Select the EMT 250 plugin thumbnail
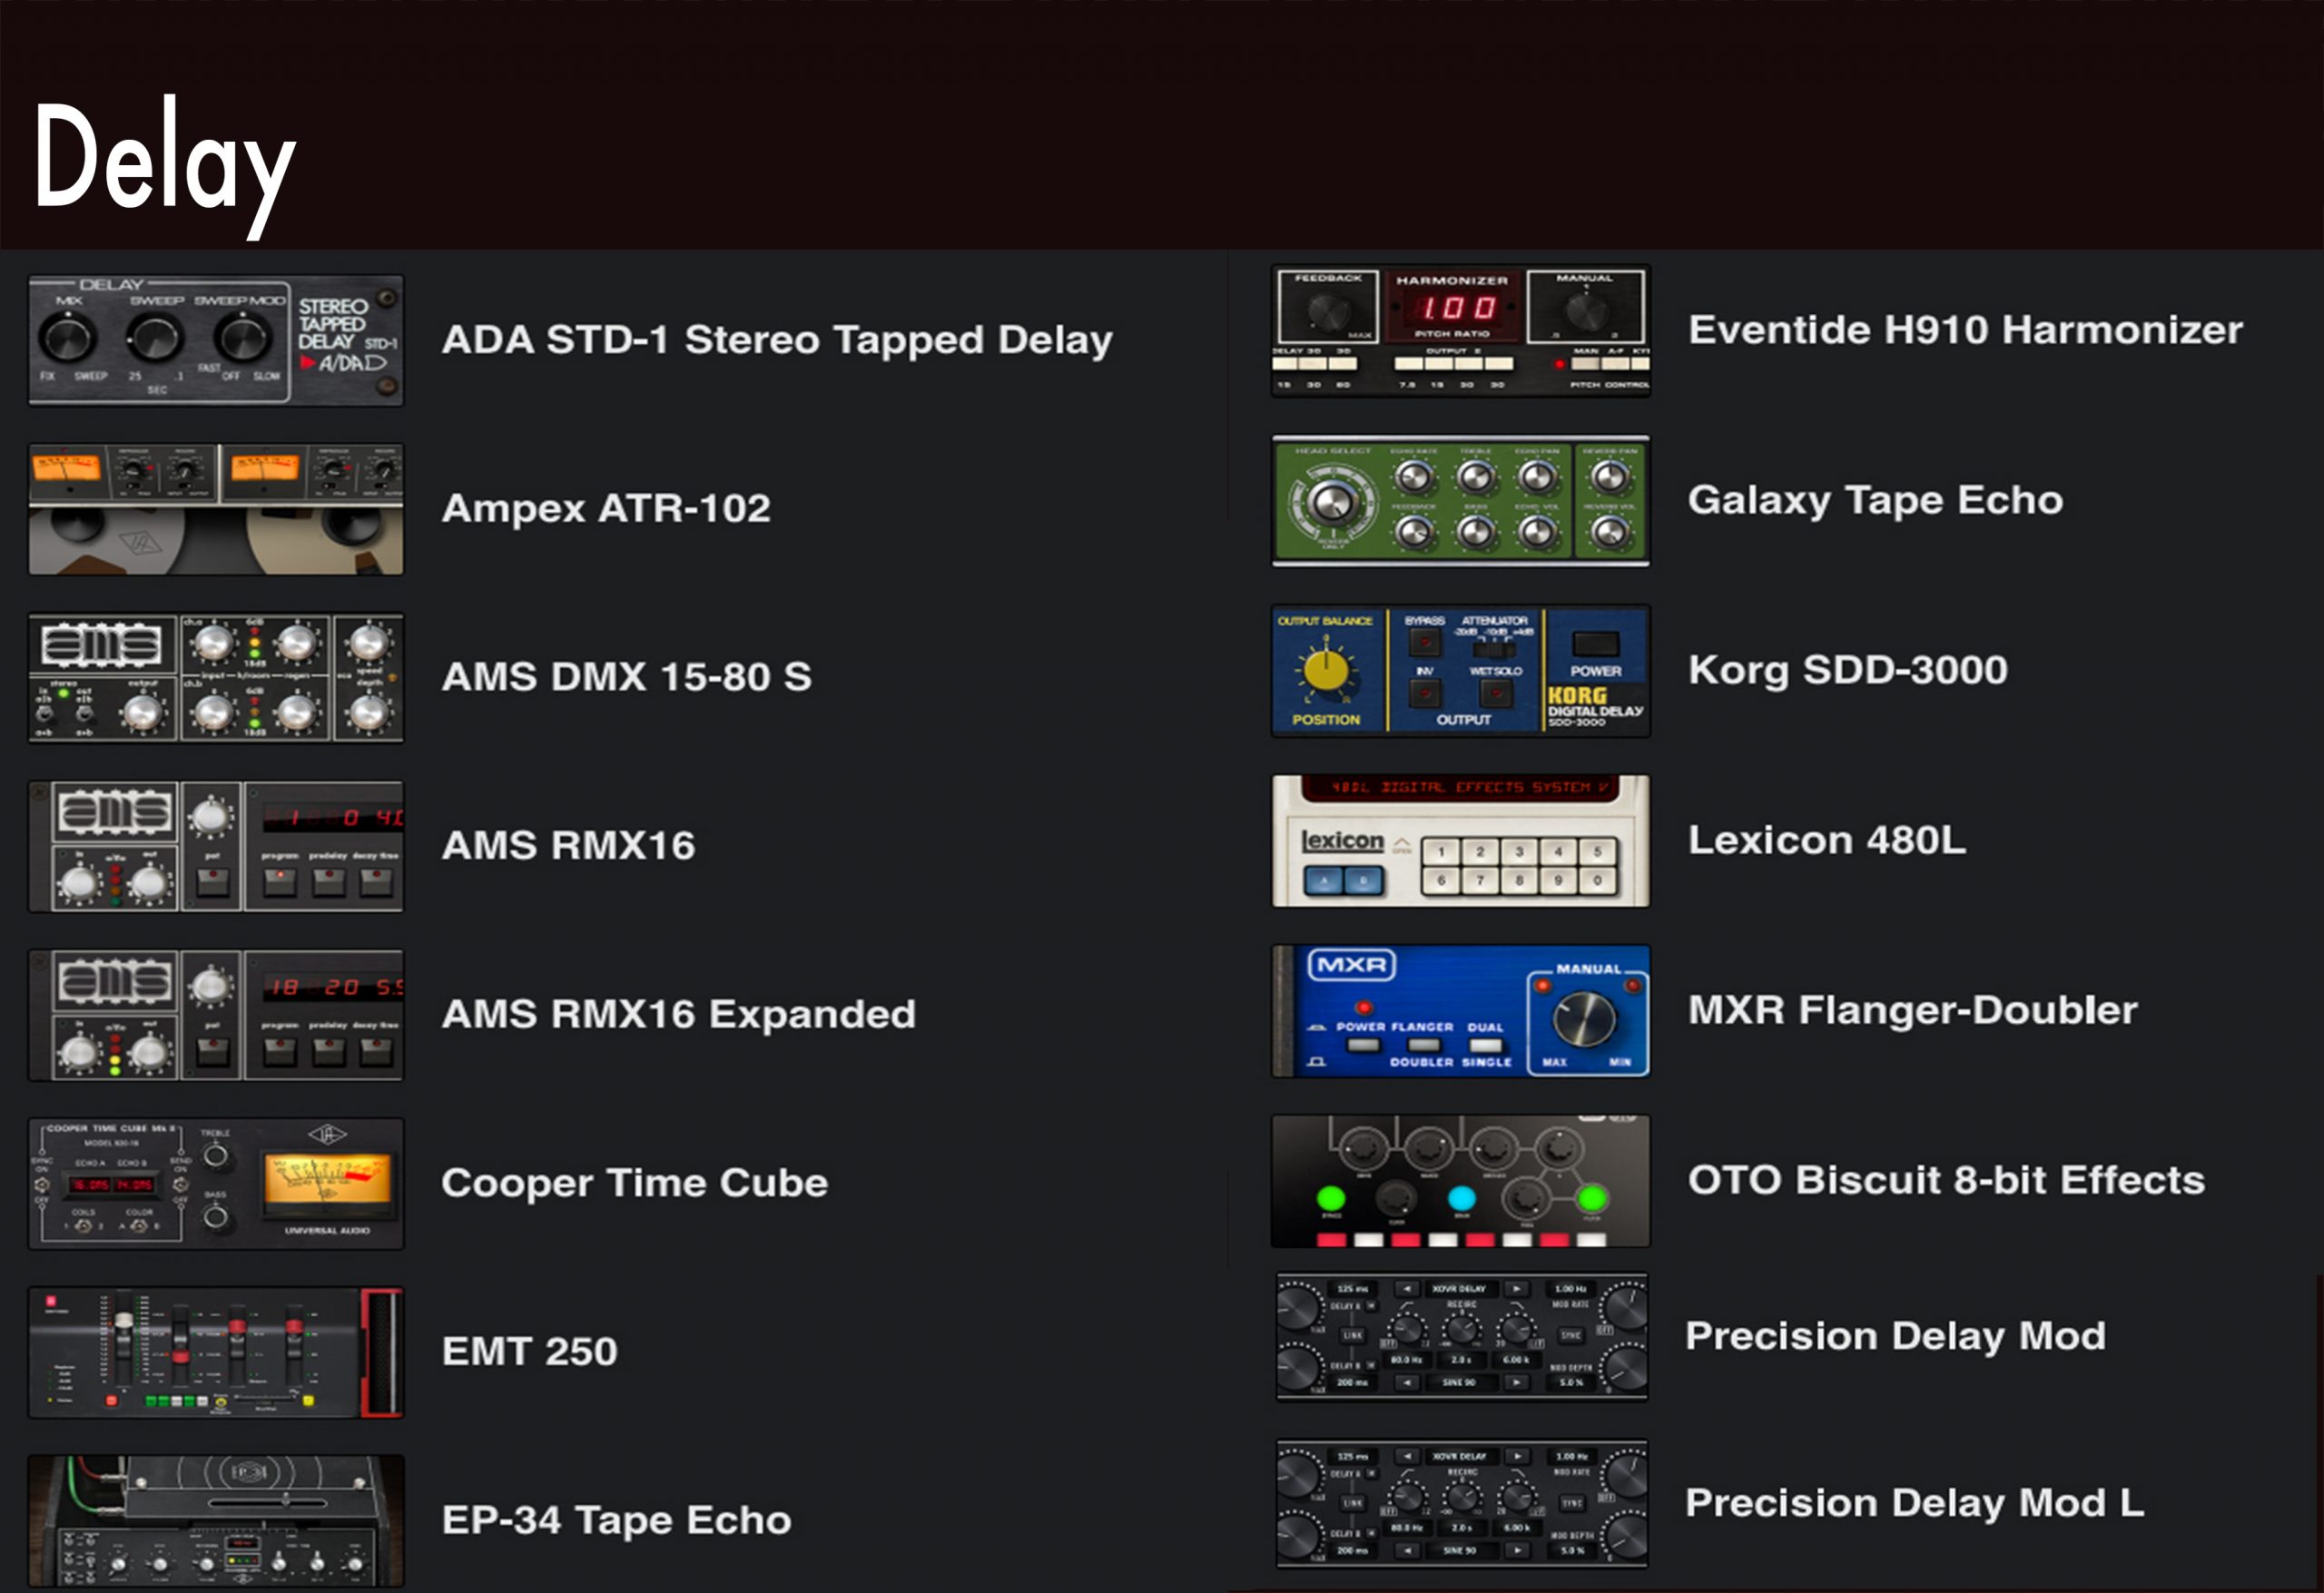2324x1593 pixels. 215,1352
